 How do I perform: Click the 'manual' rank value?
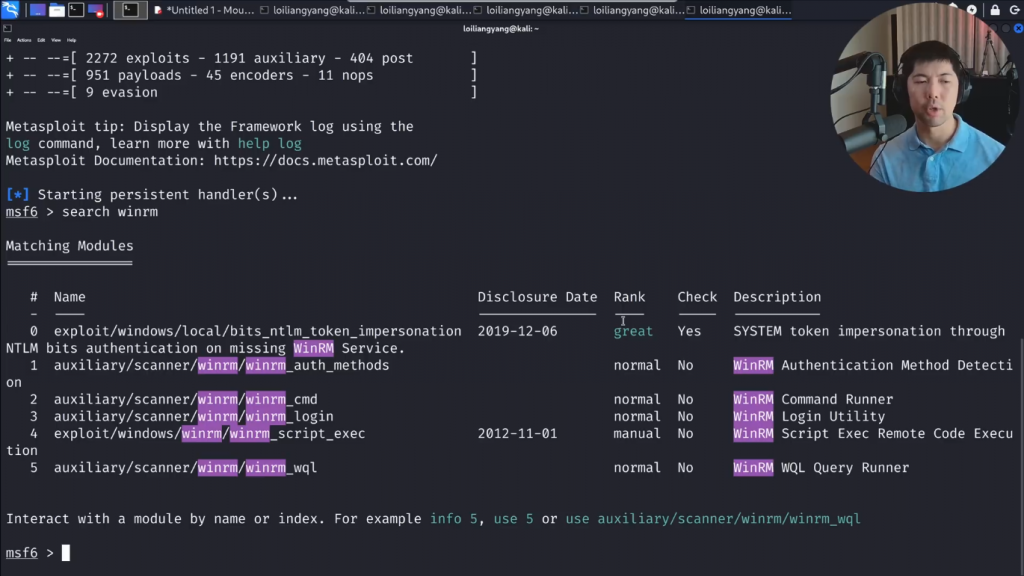[x=637, y=434]
